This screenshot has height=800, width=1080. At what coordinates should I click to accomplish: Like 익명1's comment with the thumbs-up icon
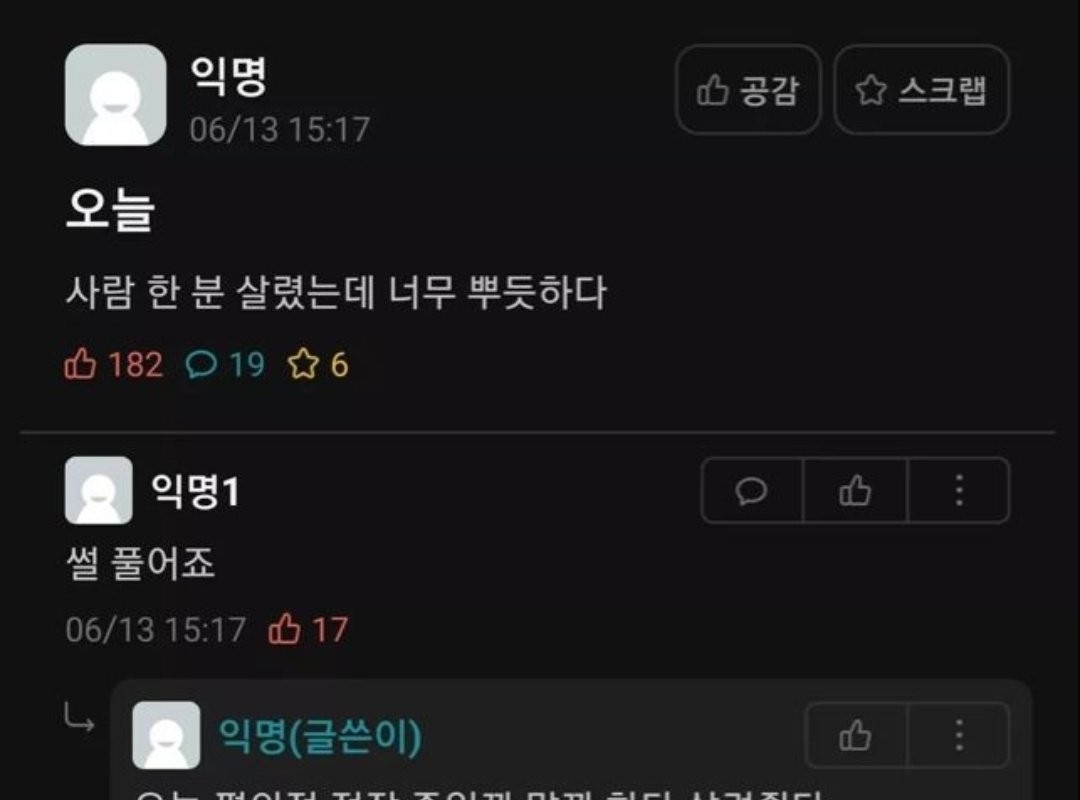855,491
